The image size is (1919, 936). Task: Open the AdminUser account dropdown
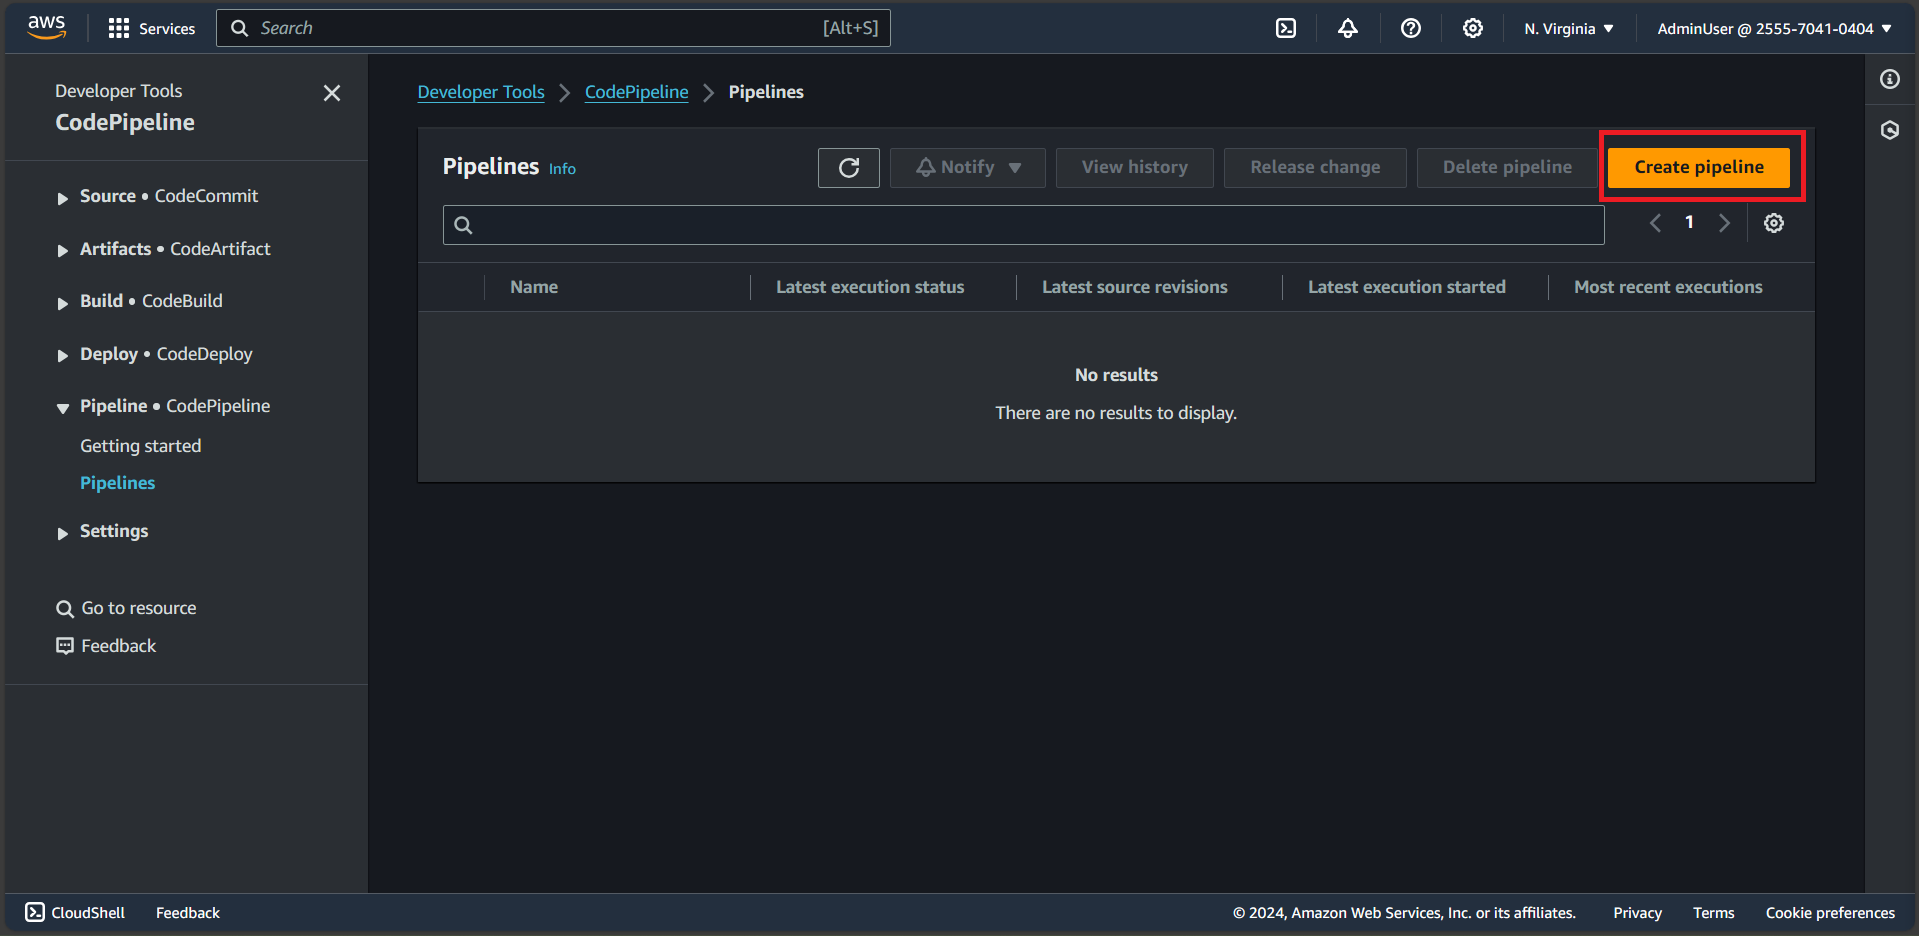[1774, 28]
